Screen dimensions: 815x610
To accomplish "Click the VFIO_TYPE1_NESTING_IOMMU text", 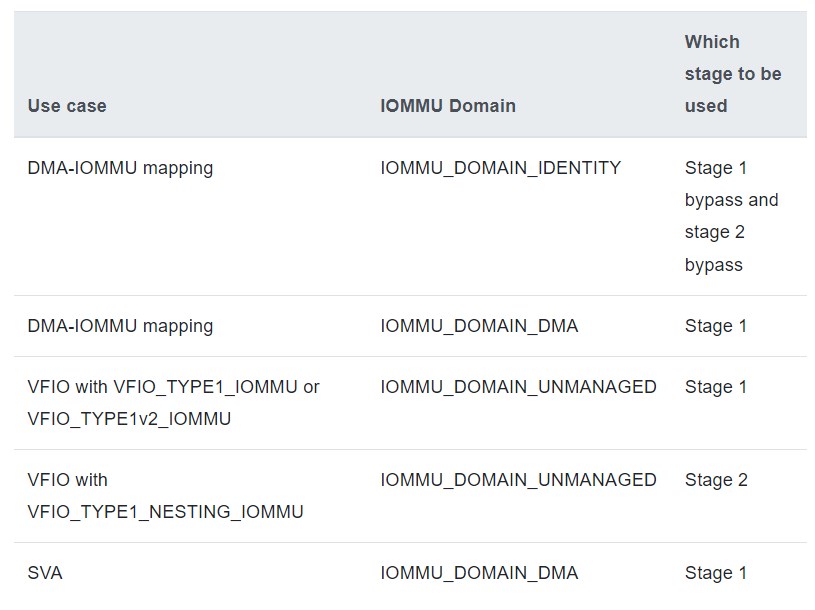I will [x=165, y=512].
